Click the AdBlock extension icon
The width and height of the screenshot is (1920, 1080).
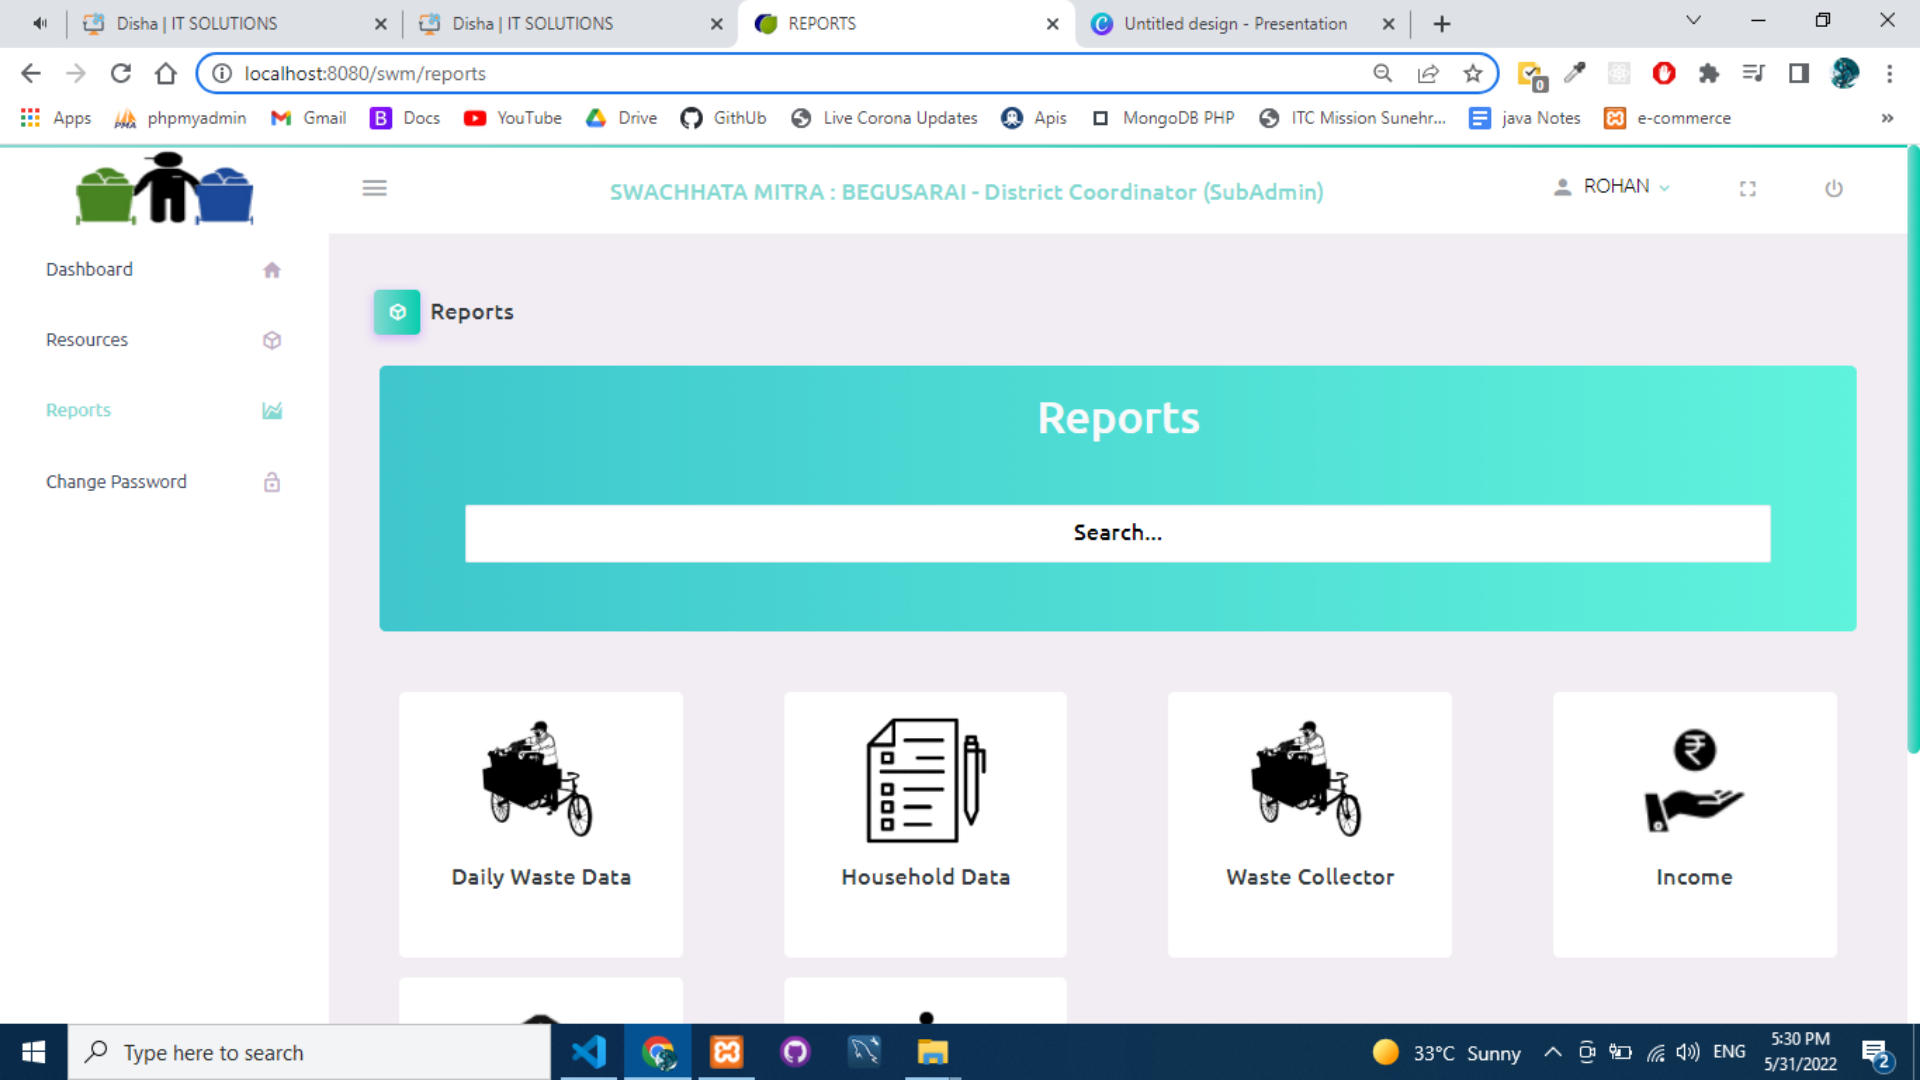(x=1663, y=73)
